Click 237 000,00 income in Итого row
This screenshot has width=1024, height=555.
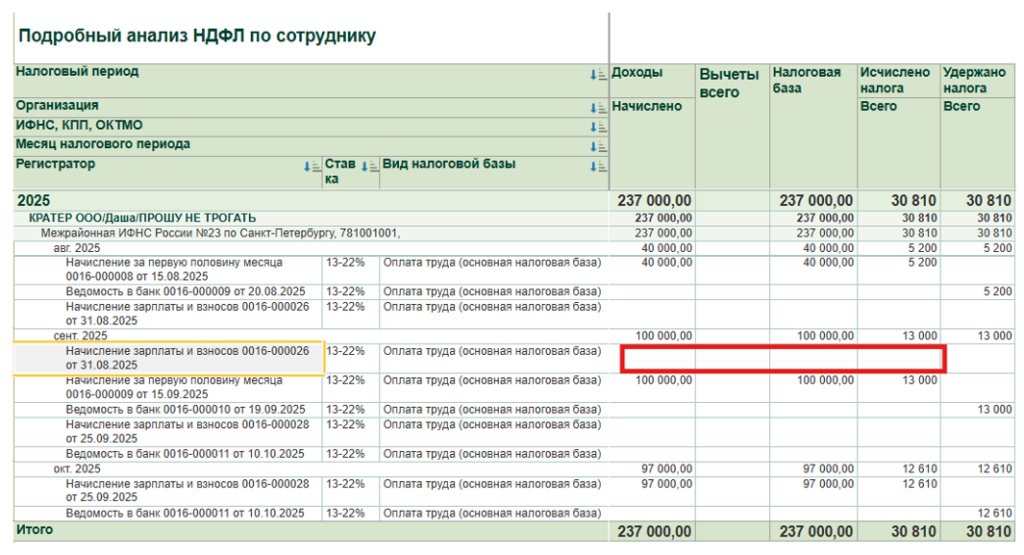(654, 531)
